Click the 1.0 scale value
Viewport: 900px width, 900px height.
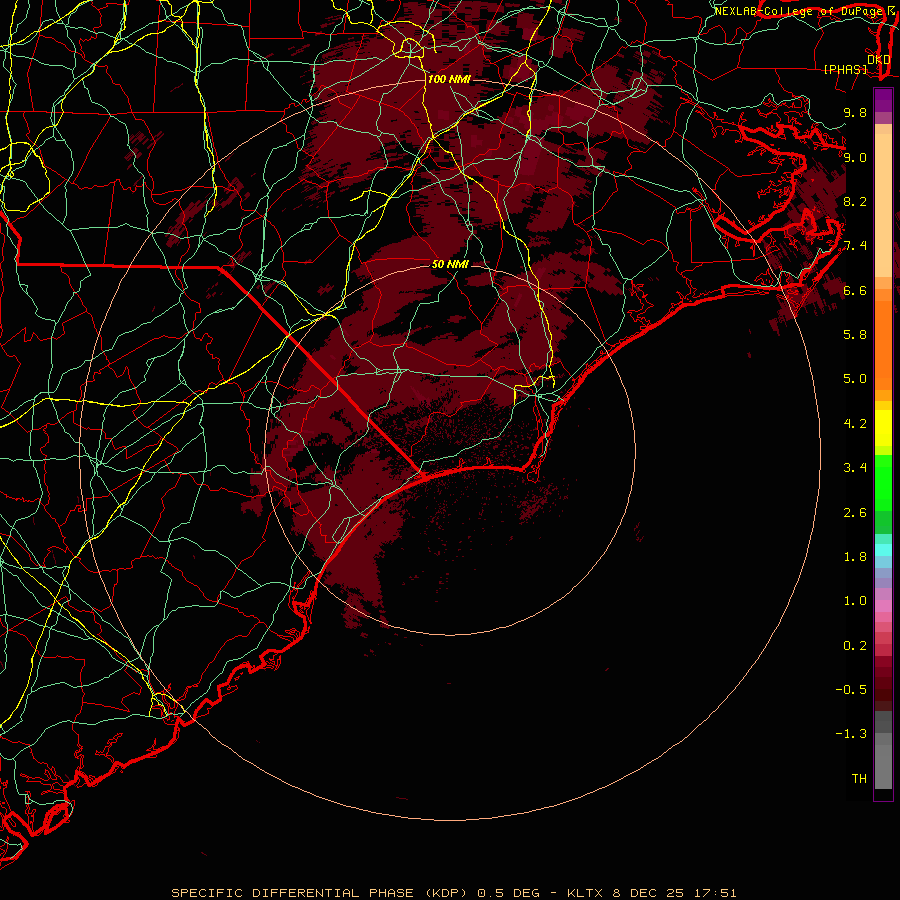[855, 601]
